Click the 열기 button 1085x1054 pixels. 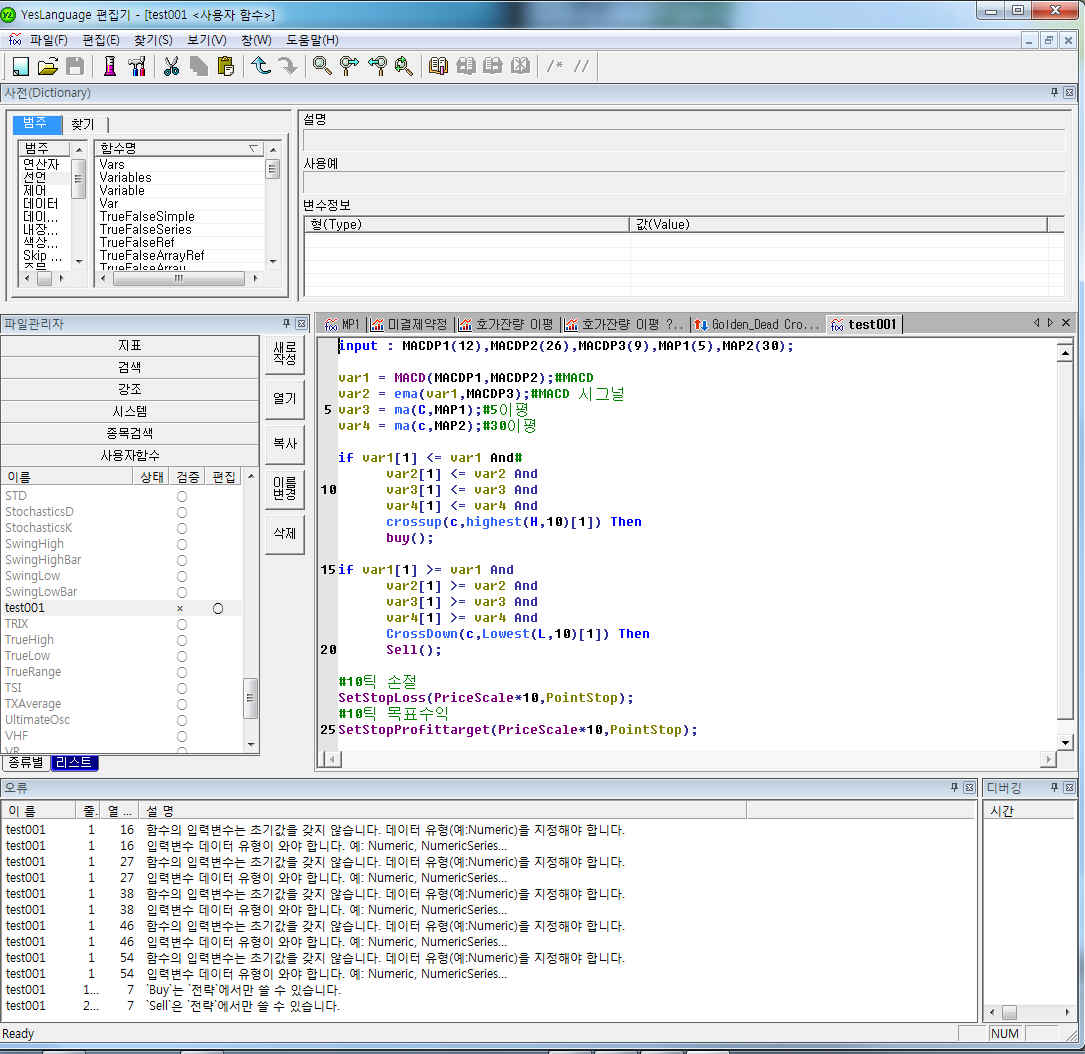[284, 399]
